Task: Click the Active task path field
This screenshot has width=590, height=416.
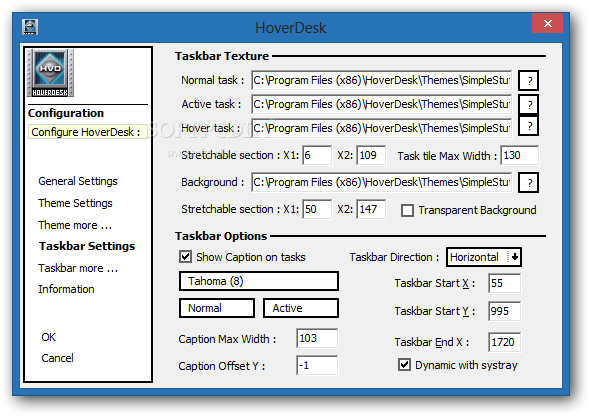Action: (x=382, y=105)
